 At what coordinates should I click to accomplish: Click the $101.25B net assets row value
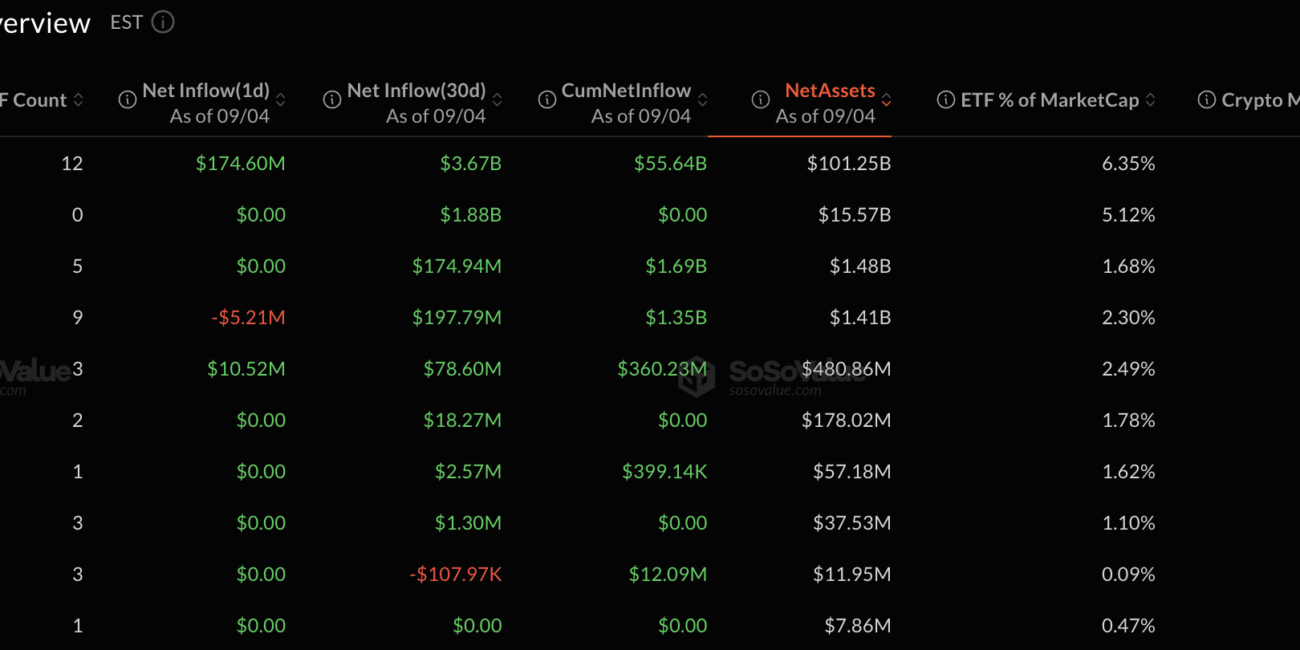(x=849, y=163)
